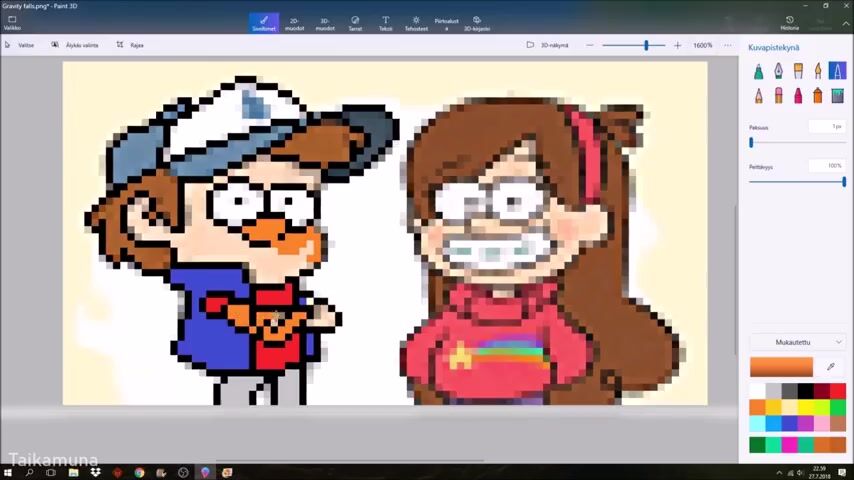
Task: Select the Eraser tool
Action: [778, 96]
